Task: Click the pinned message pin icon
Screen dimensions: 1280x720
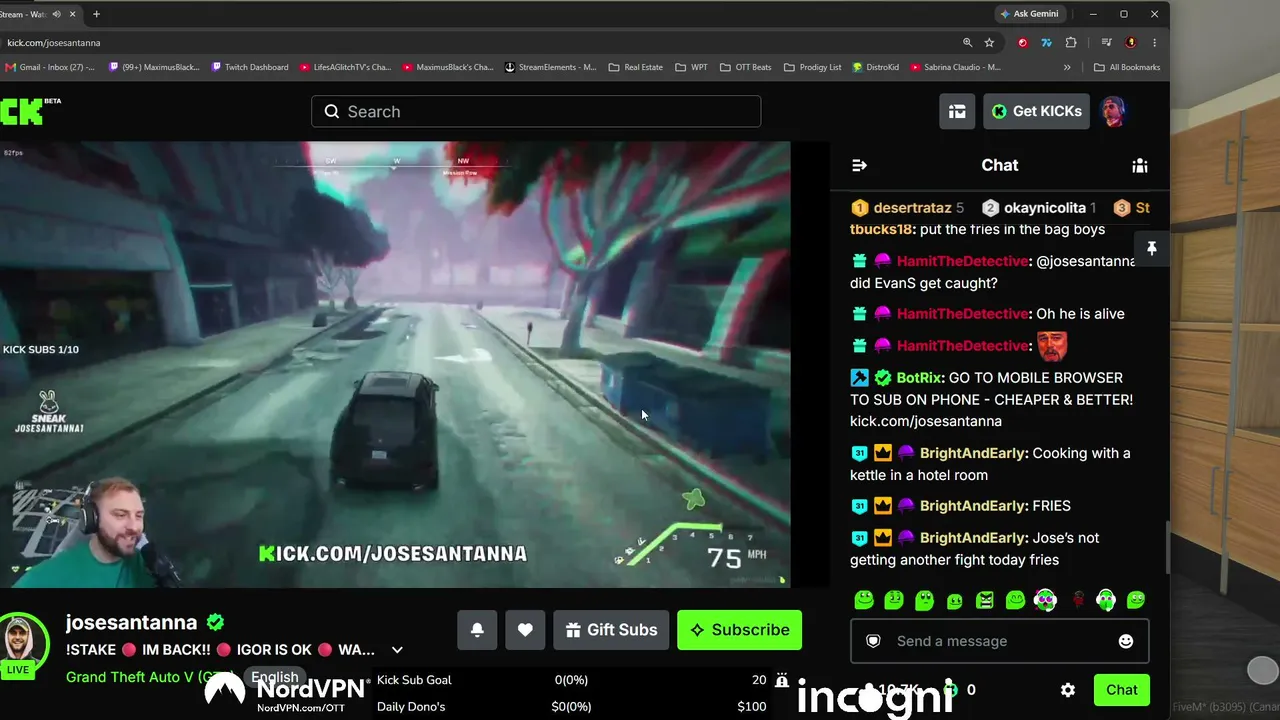Action: (1152, 248)
